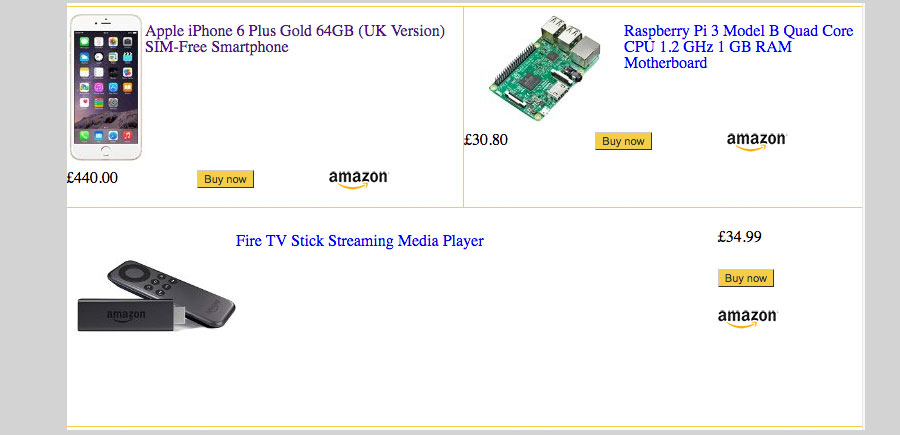This screenshot has height=435, width=900.
Task: Buy the iPhone 6 Plus with Buy now
Action: point(225,179)
